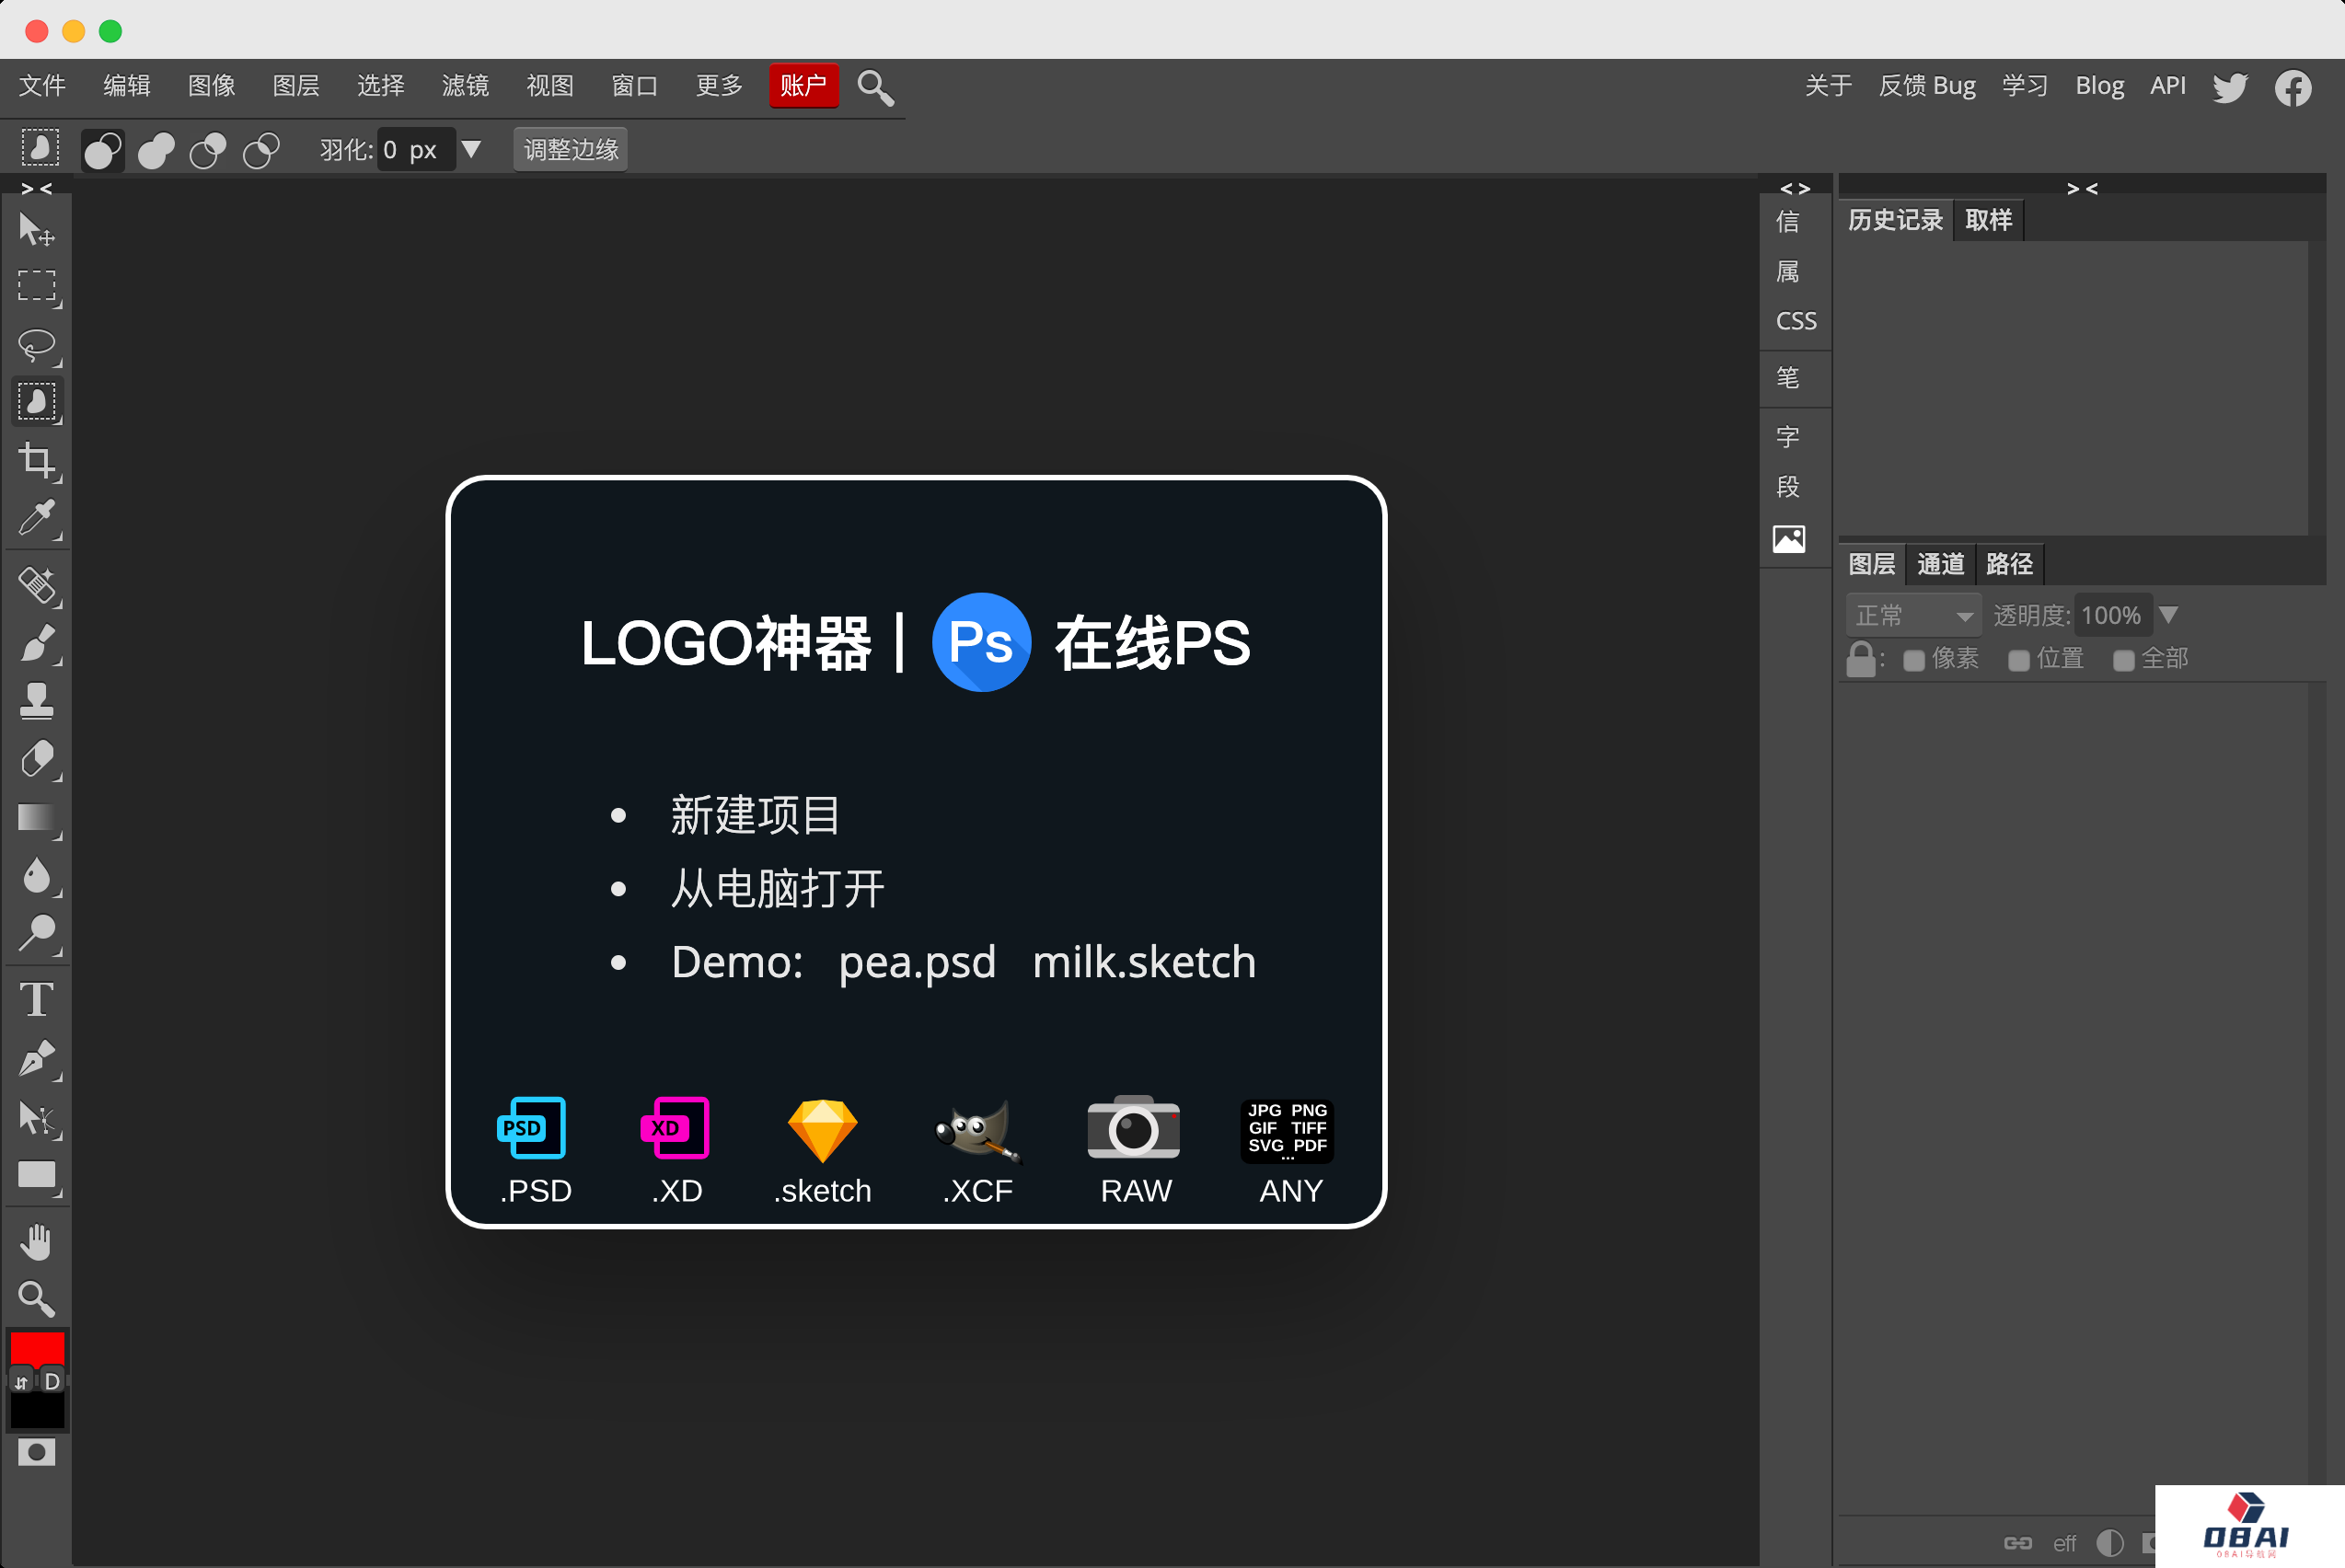Switch to the 取样 tab
Screen dimensions: 2345x1568
point(1988,220)
